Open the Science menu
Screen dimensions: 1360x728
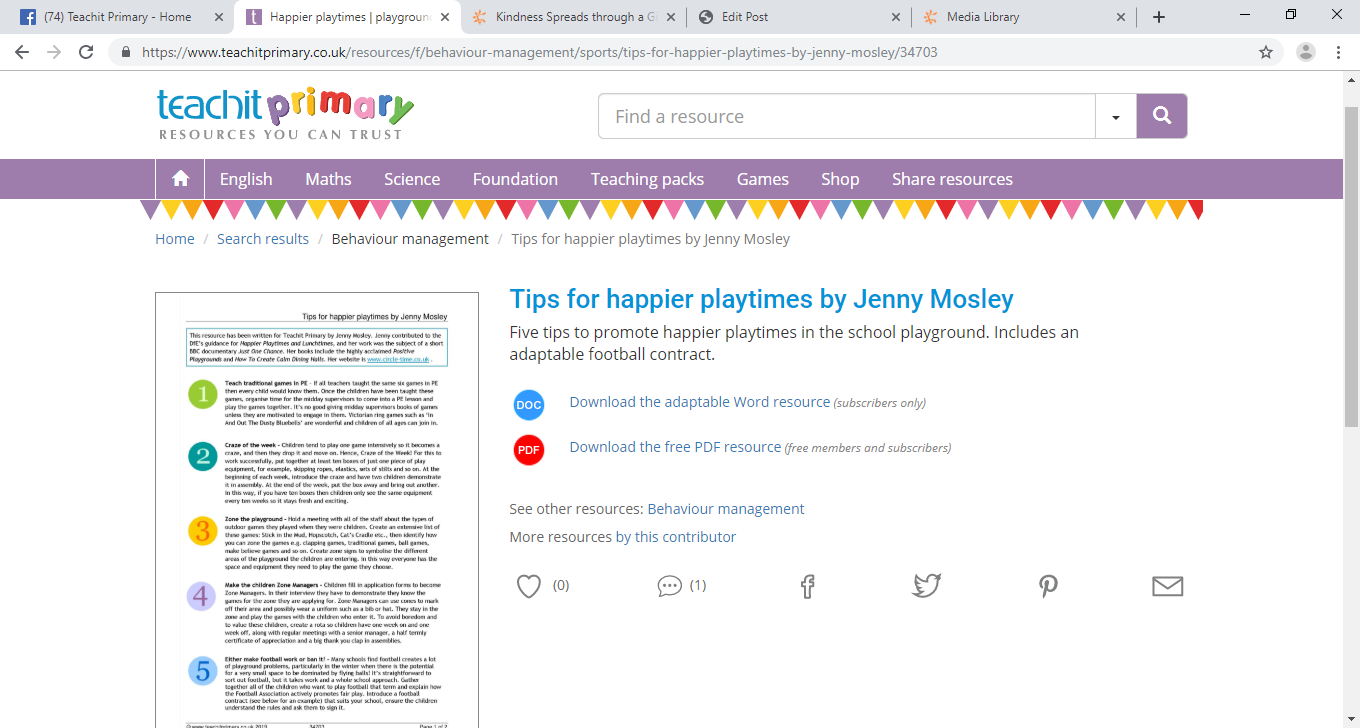point(412,179)
